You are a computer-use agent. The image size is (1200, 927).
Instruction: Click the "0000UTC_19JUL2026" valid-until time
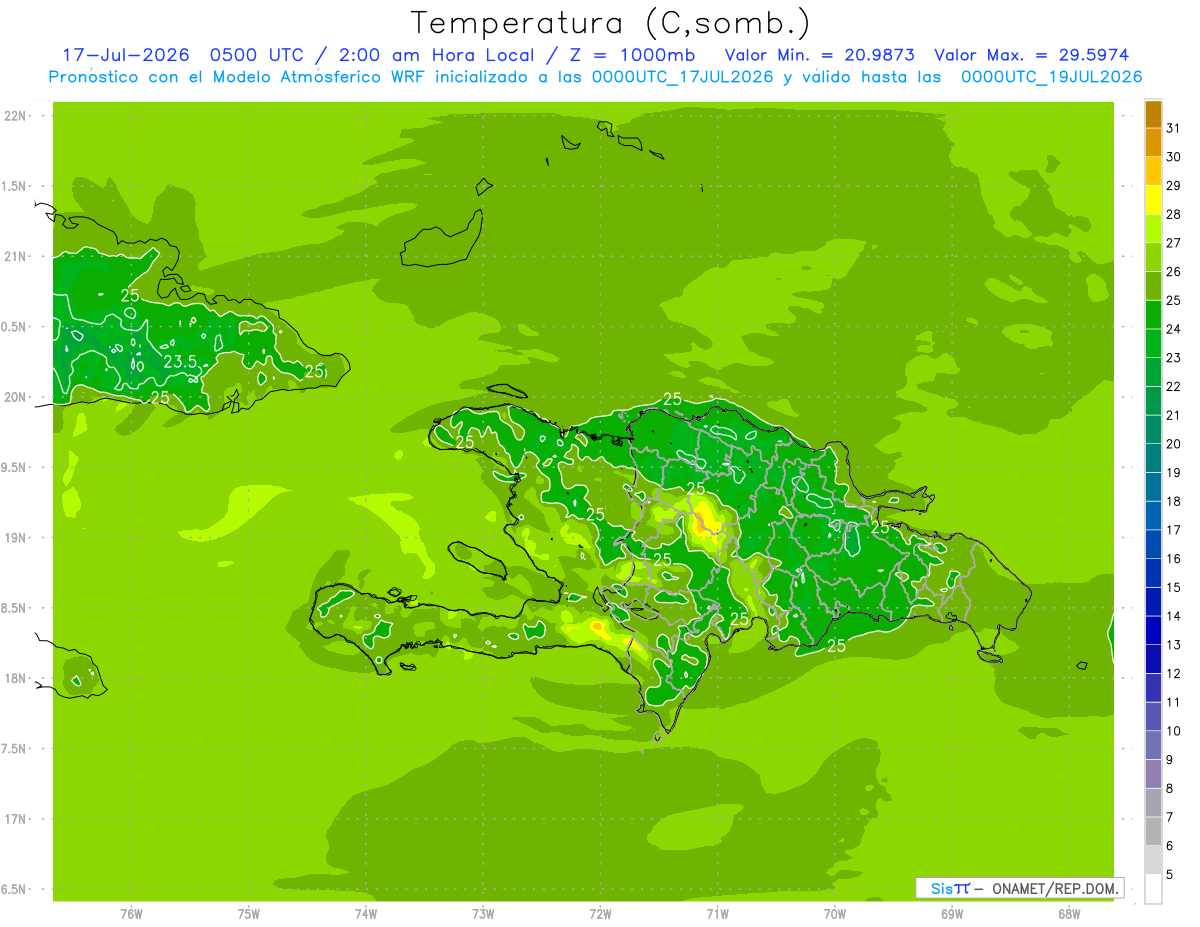pos(1051,77)
